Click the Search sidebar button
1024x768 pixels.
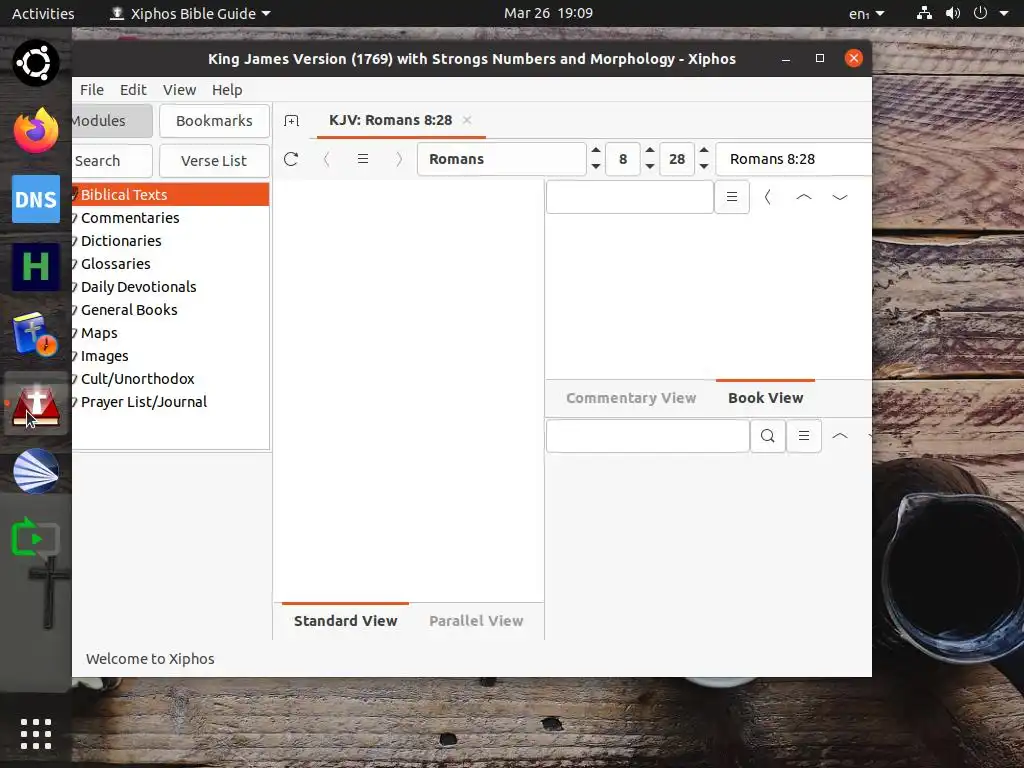click(x=112, y=161)
